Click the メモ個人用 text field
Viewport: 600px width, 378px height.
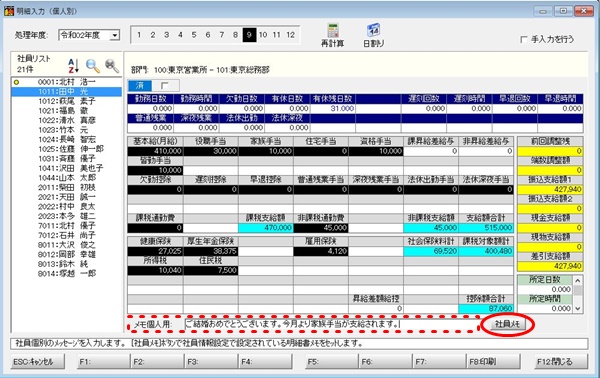point(330,324)
